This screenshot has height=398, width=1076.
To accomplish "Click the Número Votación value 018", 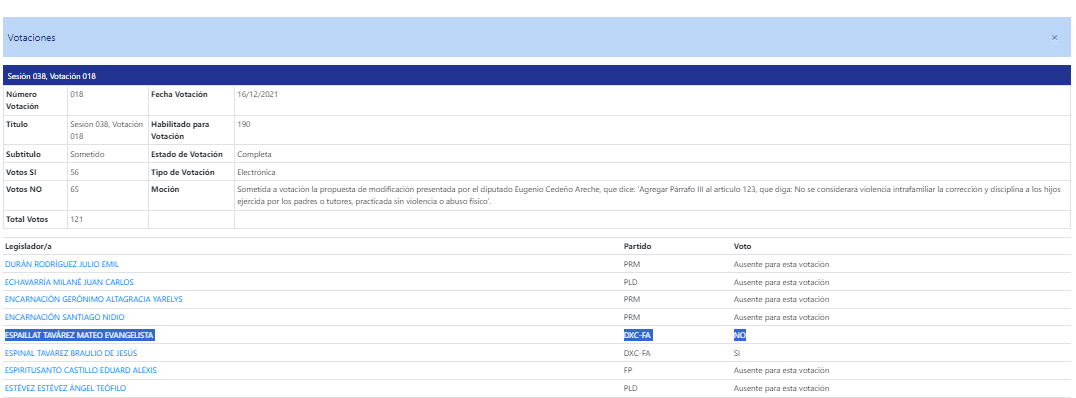I will [x=76, y=94].
